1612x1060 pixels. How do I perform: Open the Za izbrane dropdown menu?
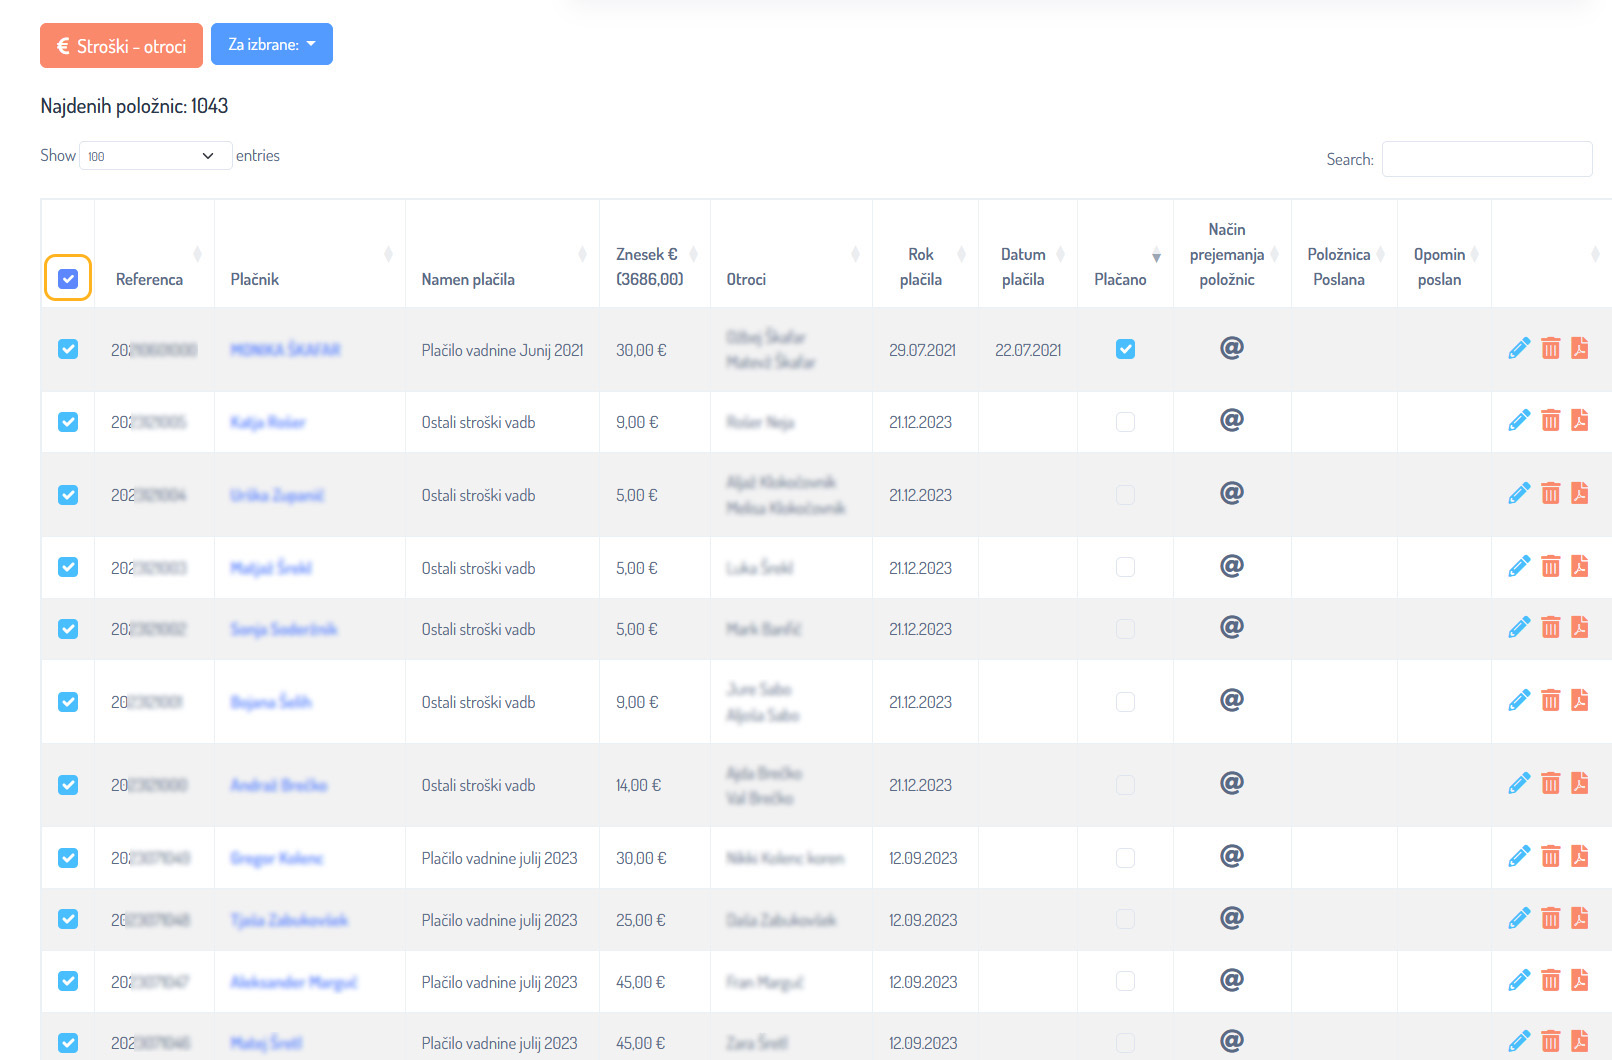(x=271, y=45)
